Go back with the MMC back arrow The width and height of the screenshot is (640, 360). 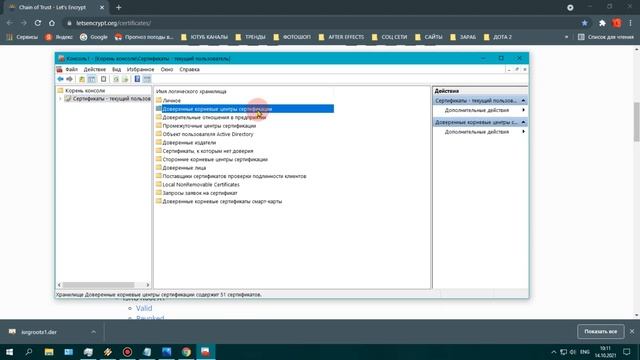click(60, 79)
